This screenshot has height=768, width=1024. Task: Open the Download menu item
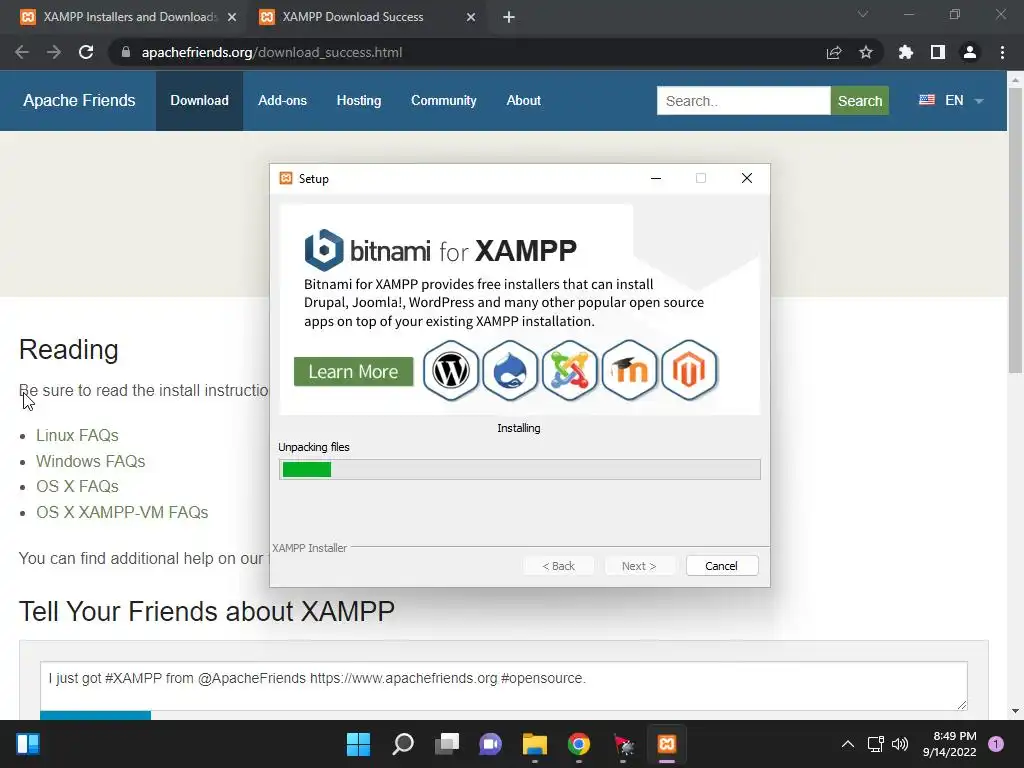[x=199, y=101]
